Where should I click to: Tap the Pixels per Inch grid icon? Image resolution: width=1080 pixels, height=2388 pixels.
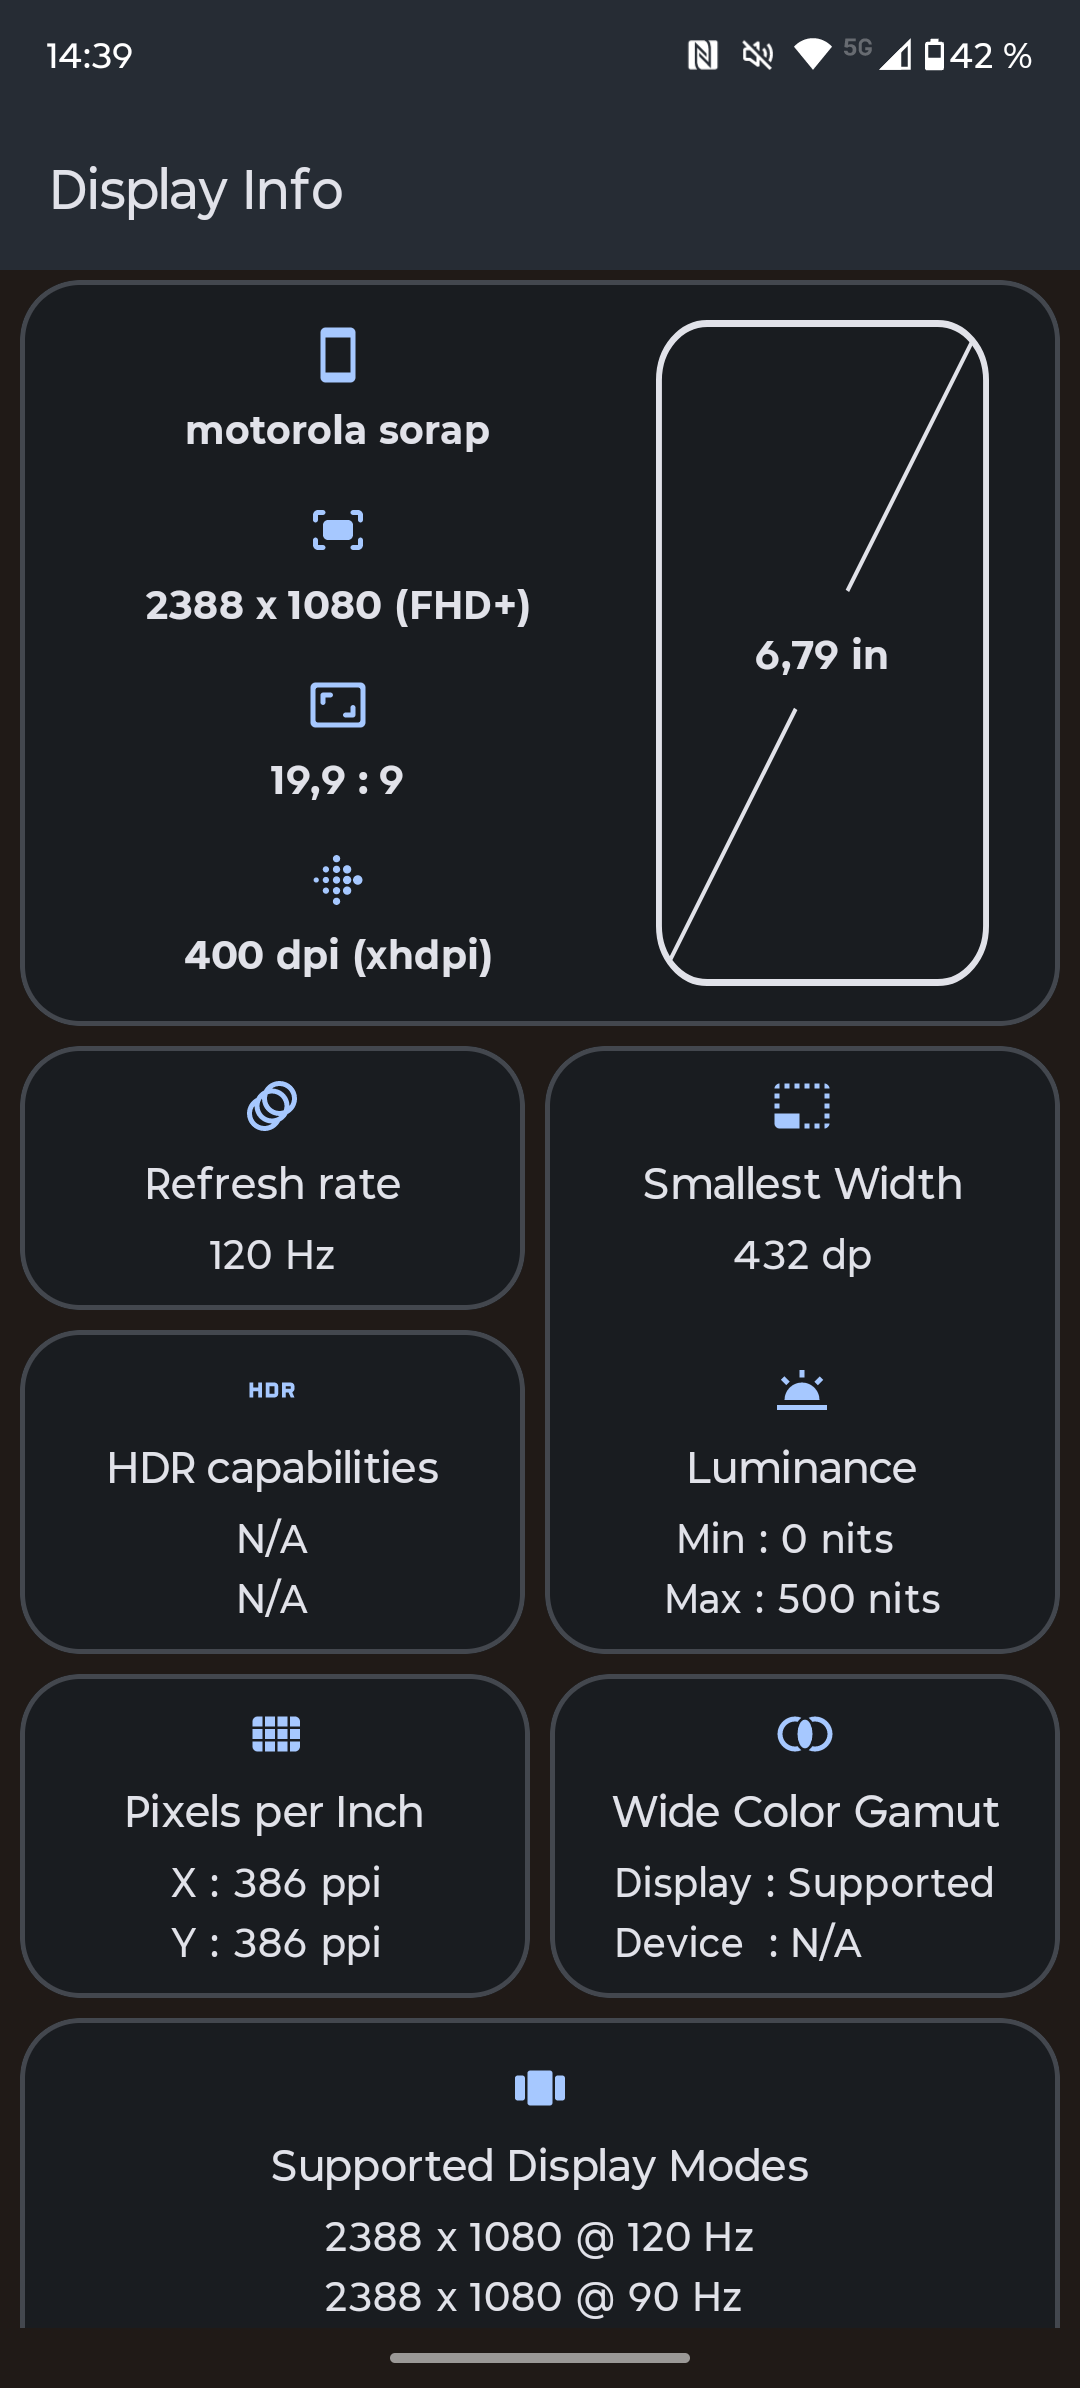pos(276,1734)
